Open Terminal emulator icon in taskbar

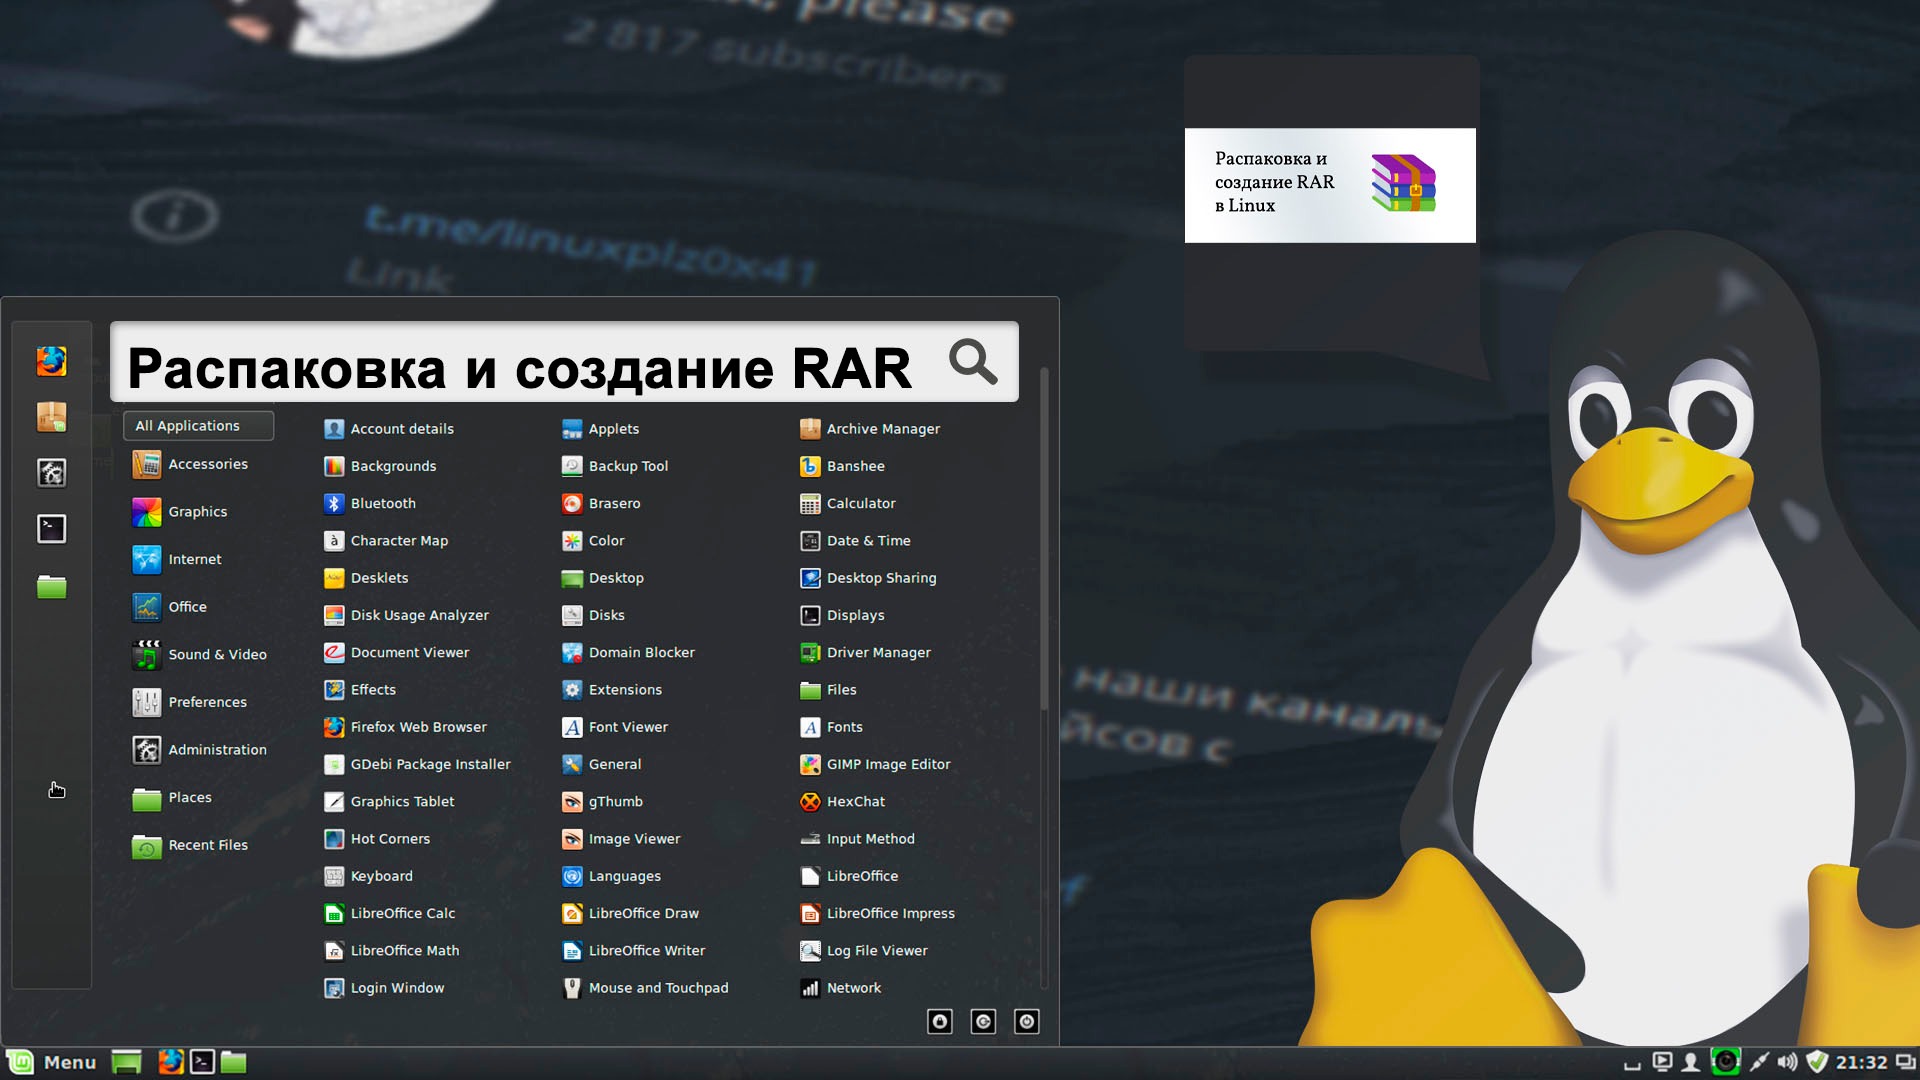204,1062
